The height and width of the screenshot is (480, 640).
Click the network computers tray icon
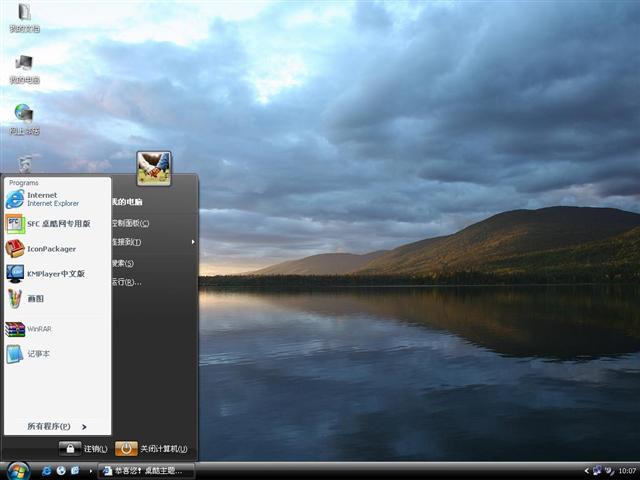point(597,471)
